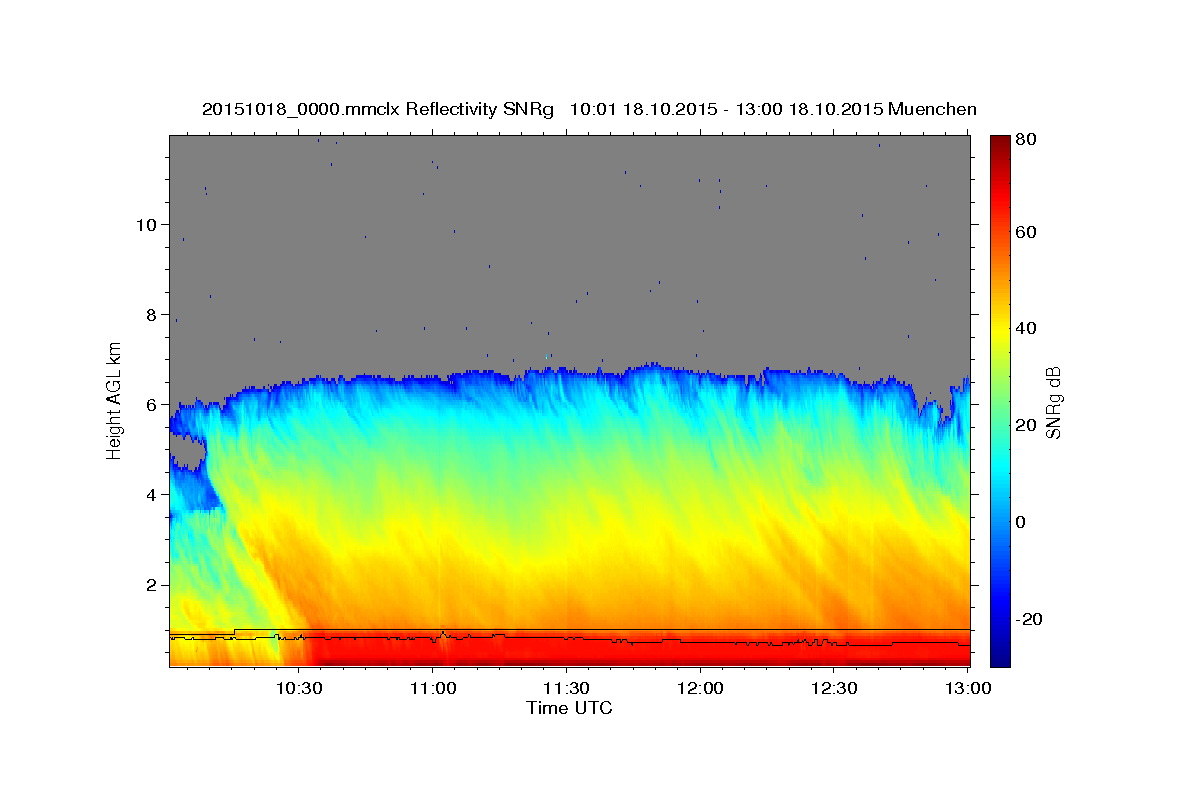The height and width of the screenshot is (800, 1200).
Task: Click the colorbar value -20
Action: coord(1031,619)
